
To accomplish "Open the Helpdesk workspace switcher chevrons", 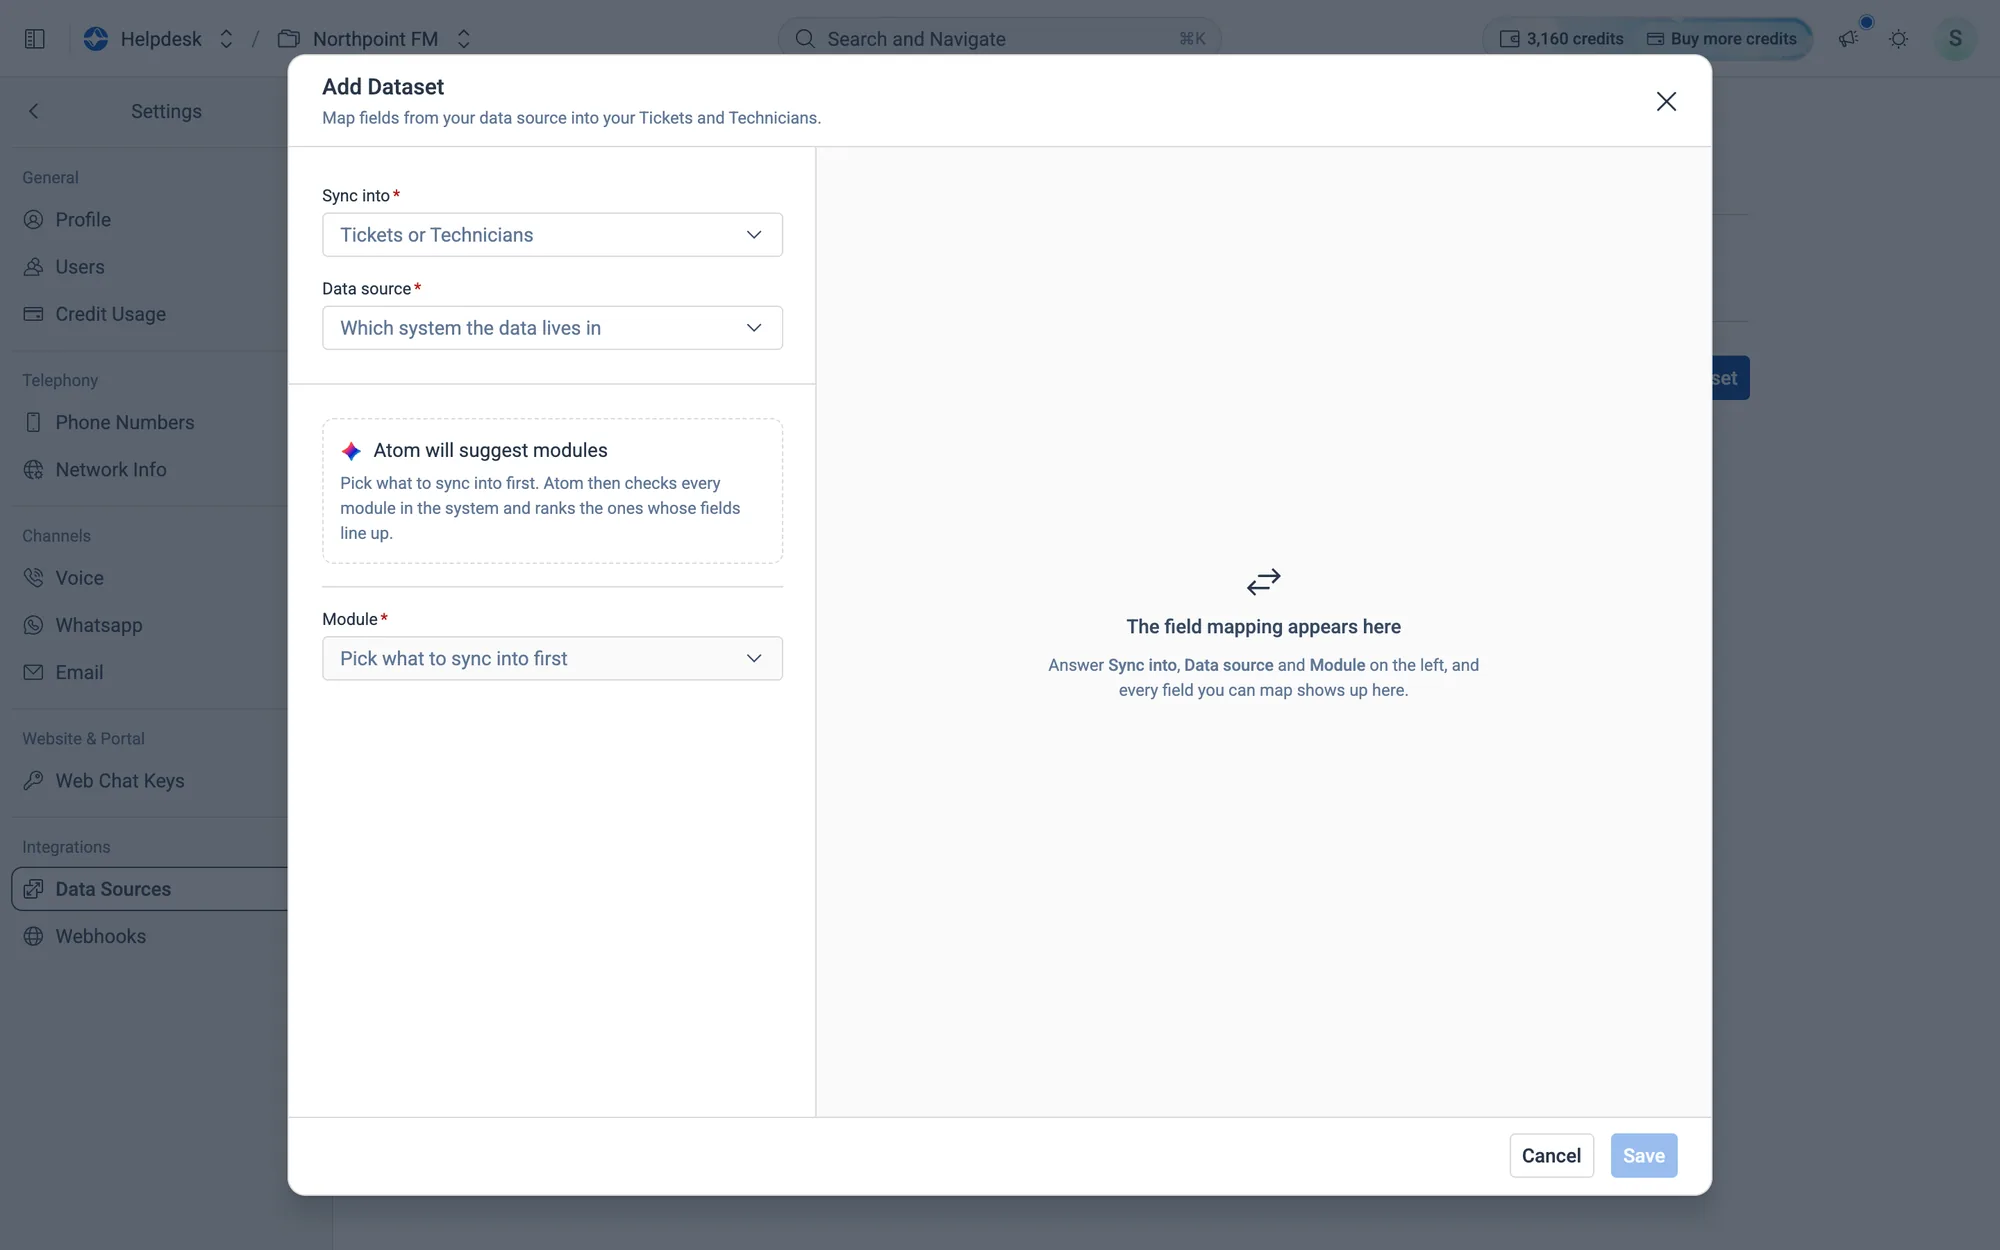I will (226, 39).
